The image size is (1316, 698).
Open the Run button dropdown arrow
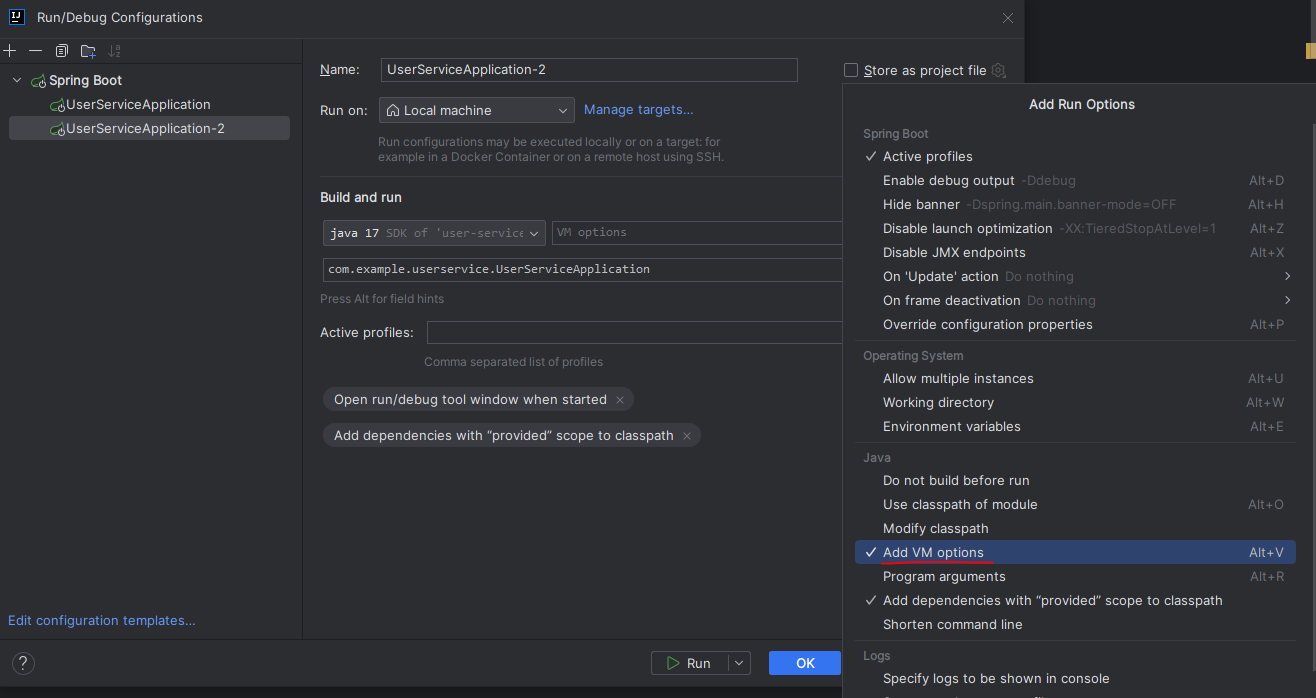tap(739, 663)
